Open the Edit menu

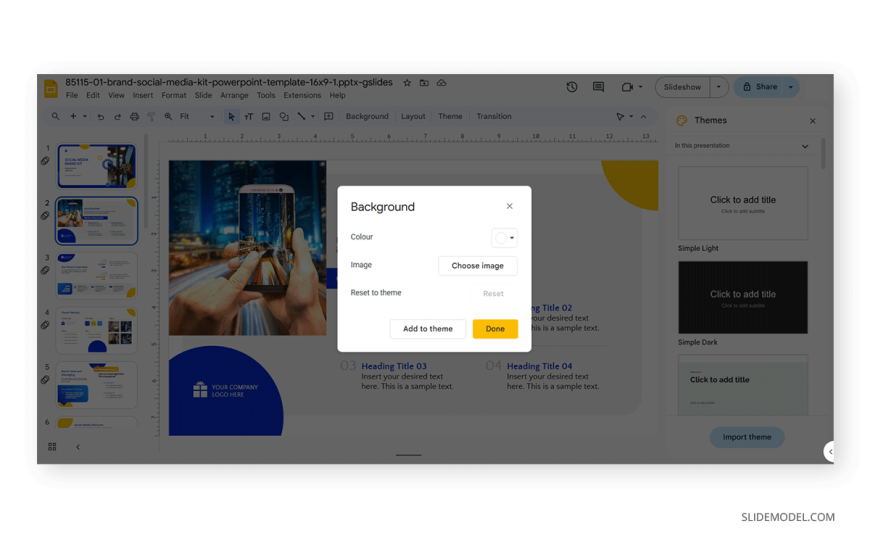pos(93,95)
